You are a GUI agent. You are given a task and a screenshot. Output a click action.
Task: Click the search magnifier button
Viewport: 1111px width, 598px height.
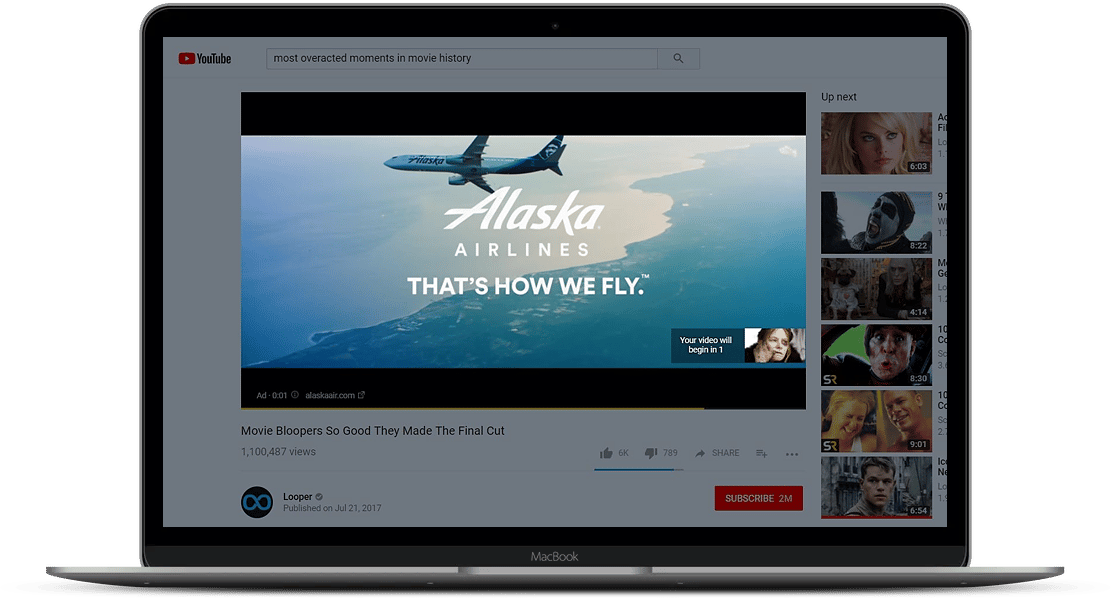click(x=678, y=58)
